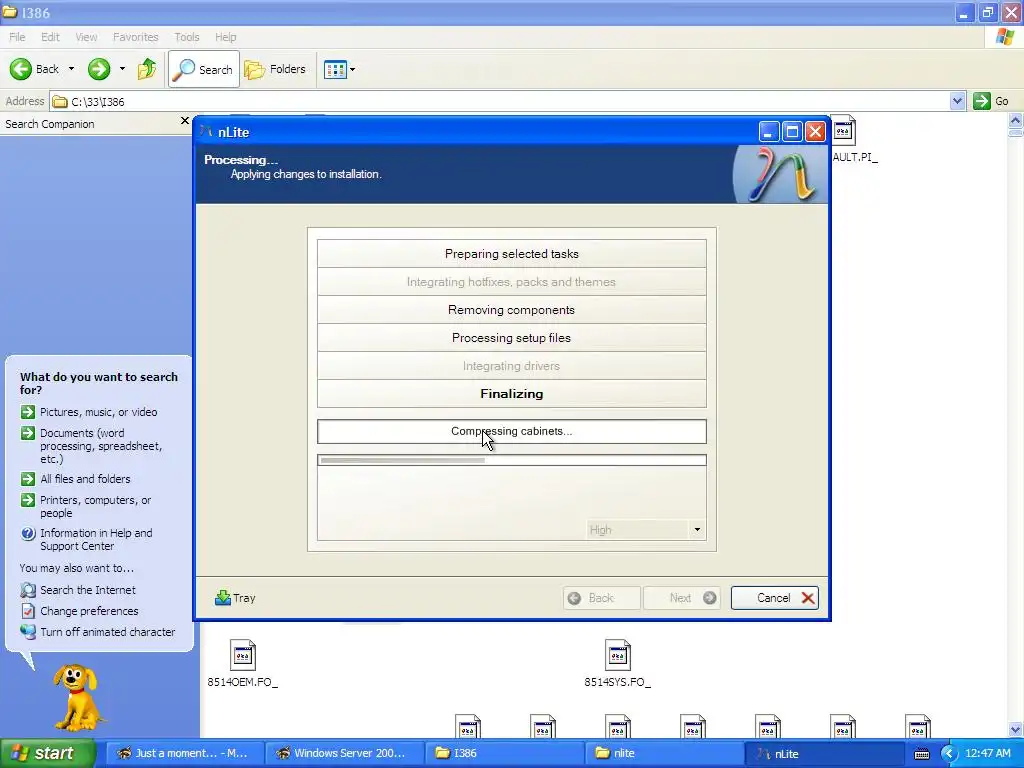Switch to nlite folder taskbar button
This screenshot has height=768, width=1024.
pyautogui.click(x=663, y=754)
